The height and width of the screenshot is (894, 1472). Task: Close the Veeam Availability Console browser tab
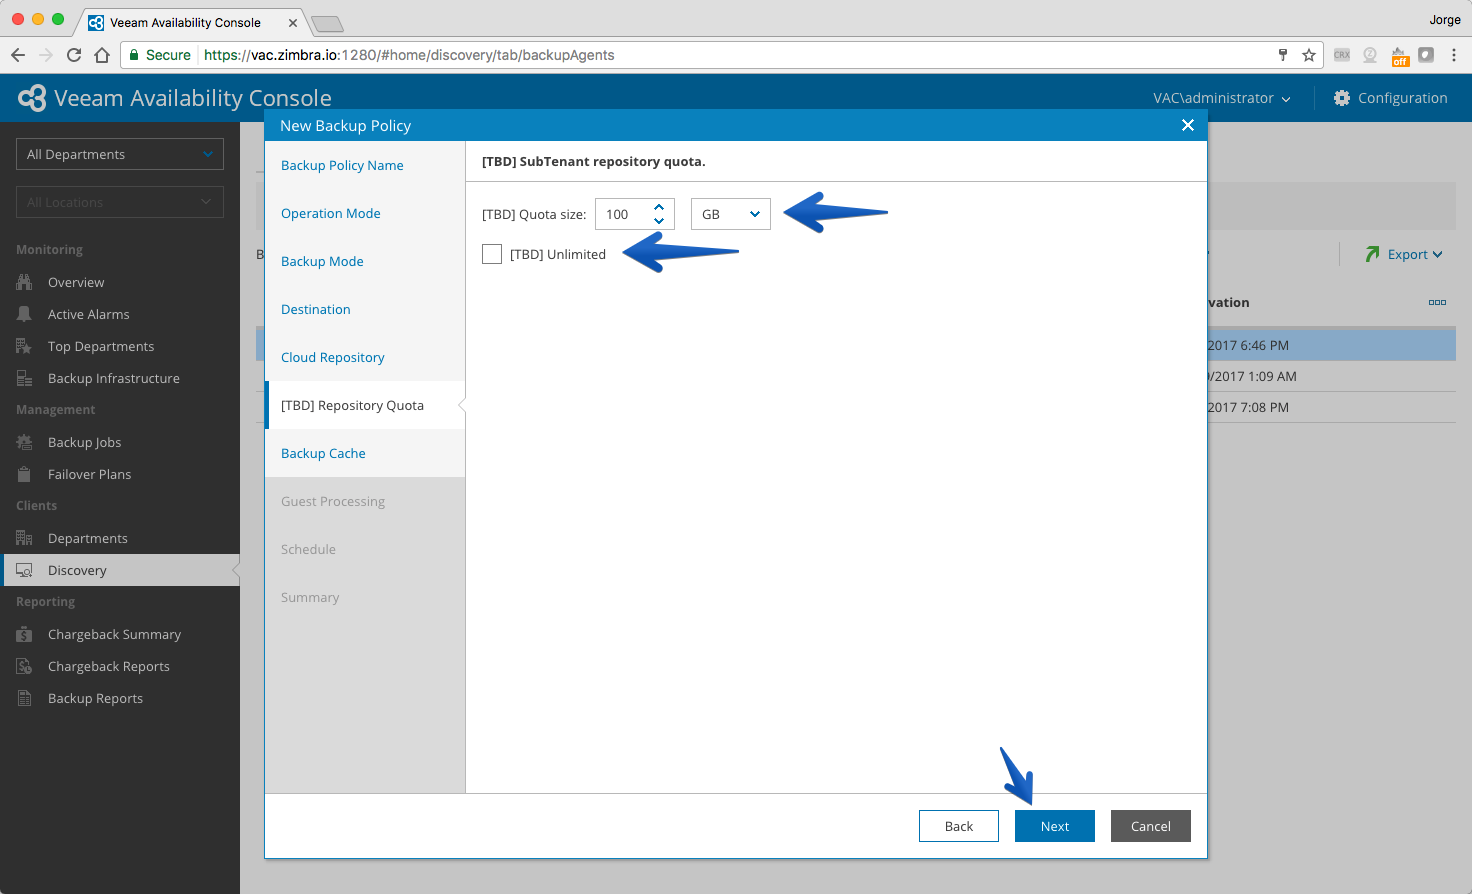click(292, 22)
